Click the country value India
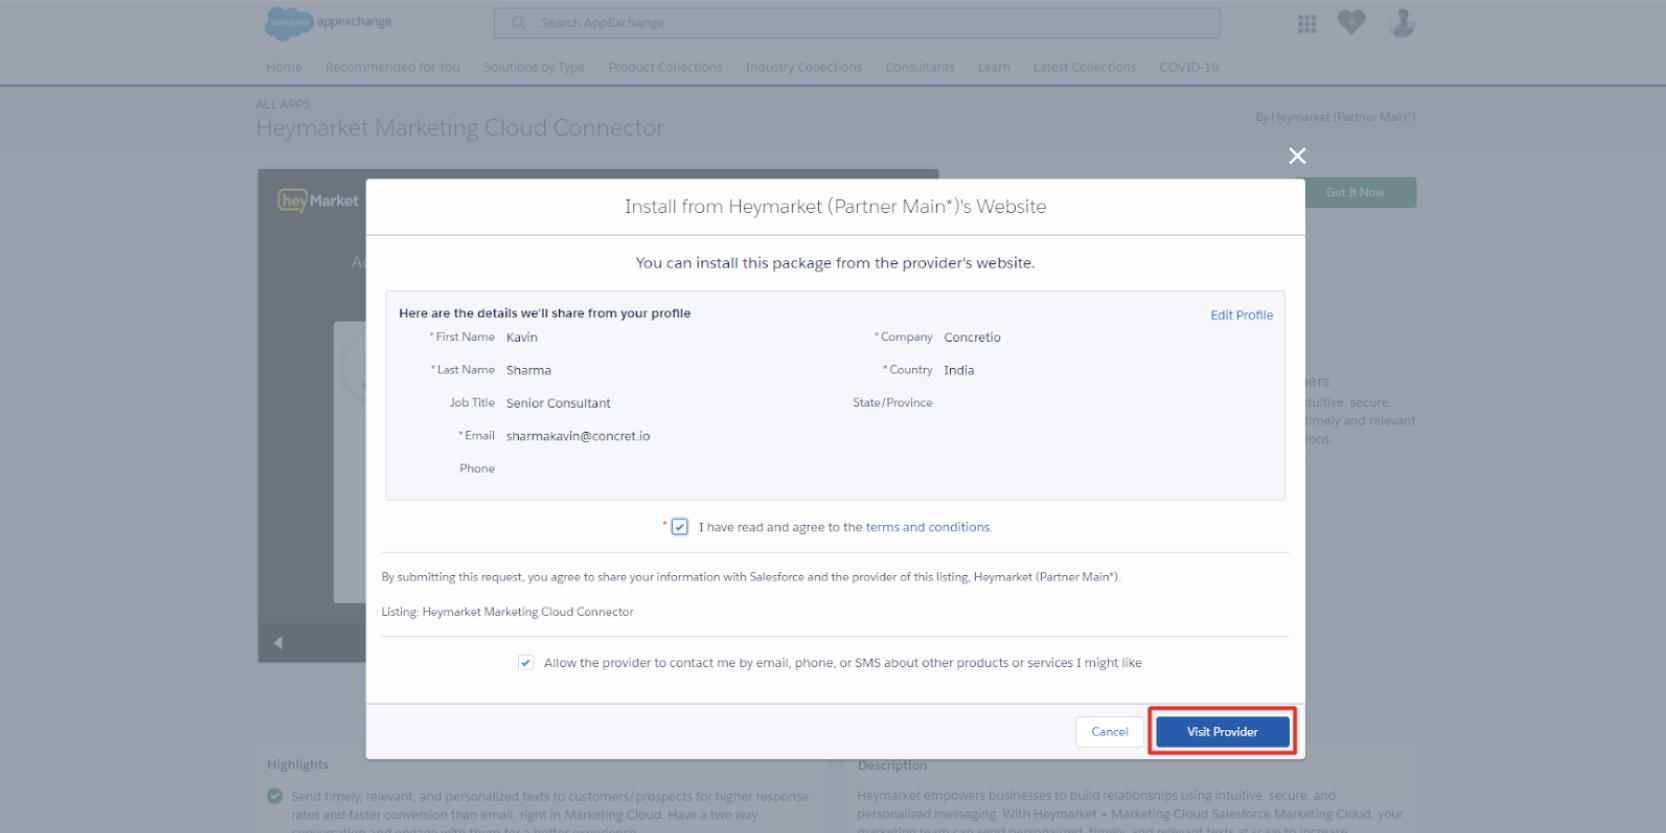Screen dimensions: 1666x833 (959, 370)
